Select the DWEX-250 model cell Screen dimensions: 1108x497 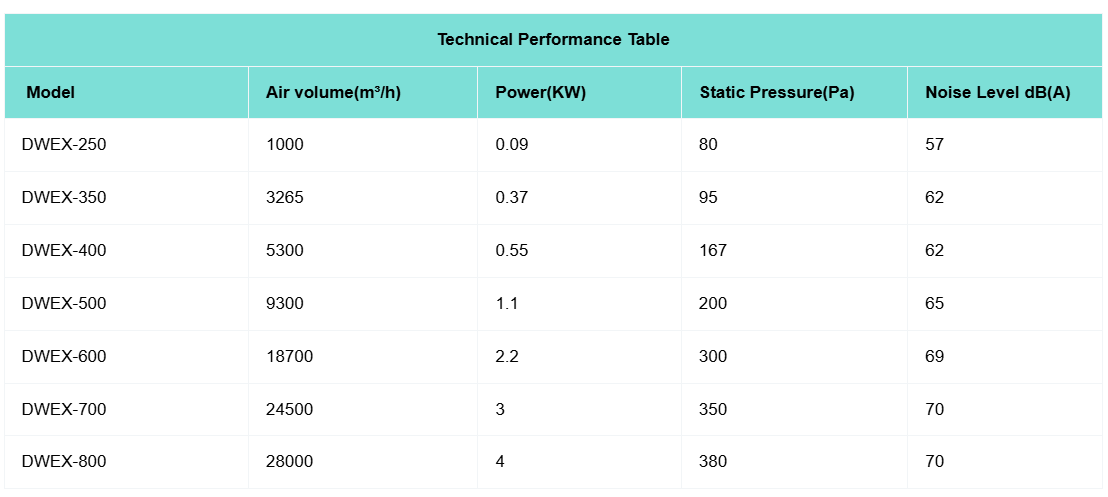[x=64, y=145]
